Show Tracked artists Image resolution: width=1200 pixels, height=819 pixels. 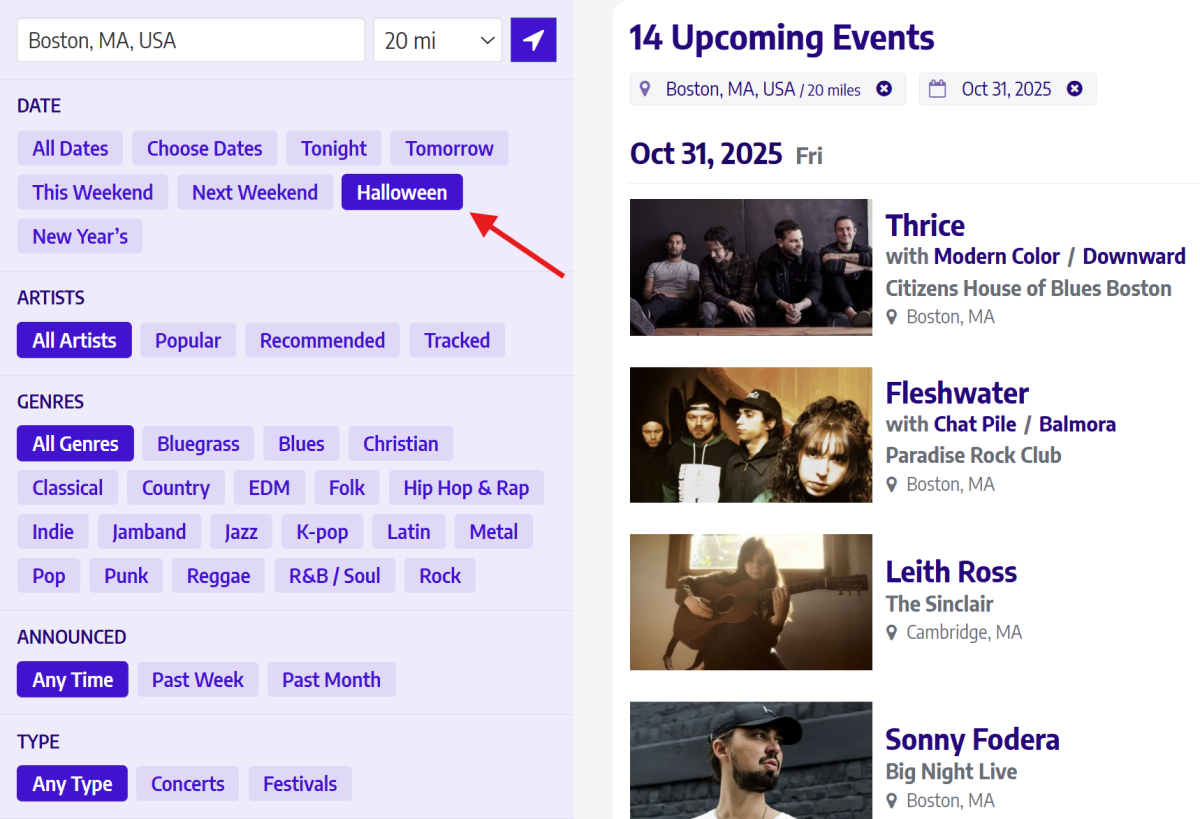point(457,340)
